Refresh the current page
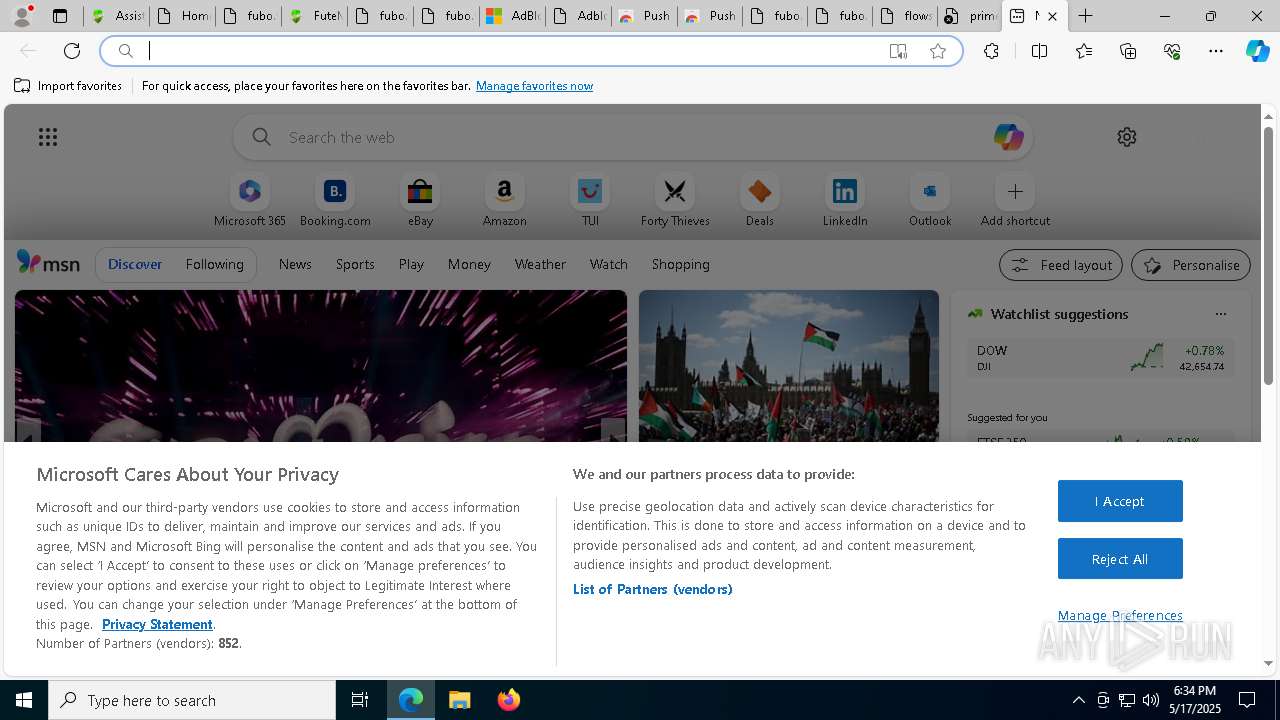The width and height of the screenshot is (1280, 720). (72, 51)
